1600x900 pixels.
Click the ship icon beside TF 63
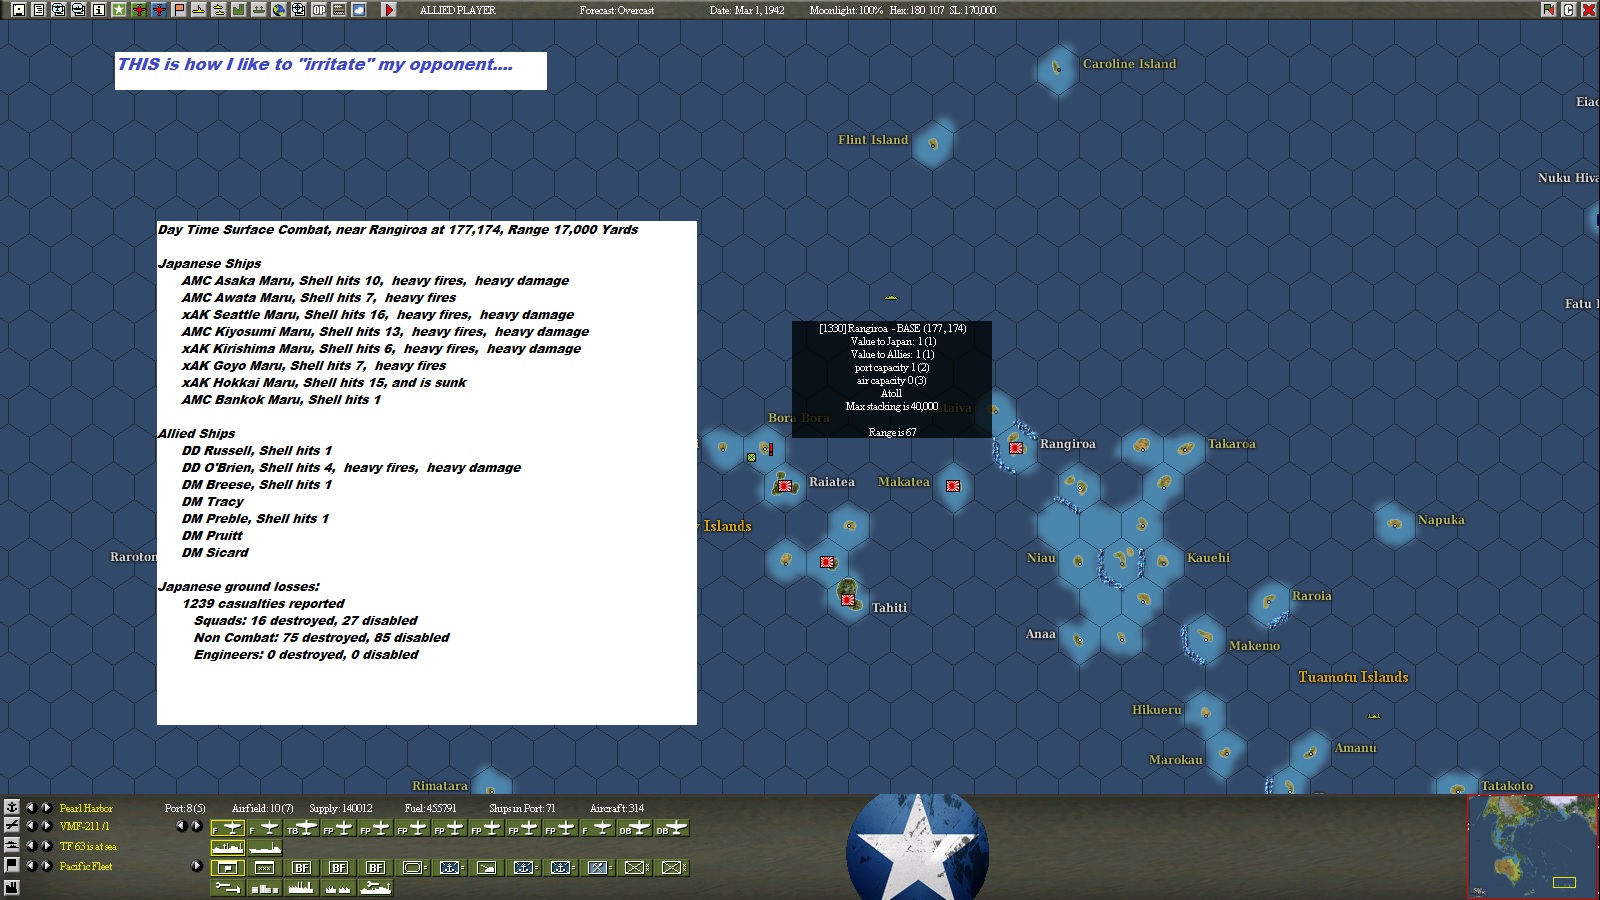click(x=12, y=846)
